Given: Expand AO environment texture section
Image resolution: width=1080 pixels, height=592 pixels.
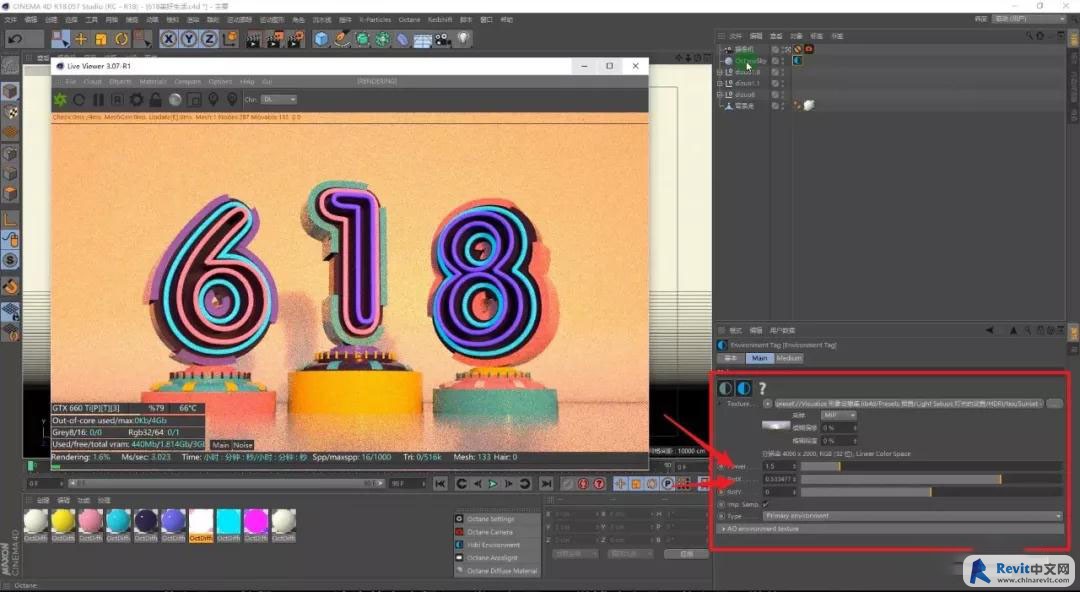Looking at the screenshot, I should pos(891,529).
